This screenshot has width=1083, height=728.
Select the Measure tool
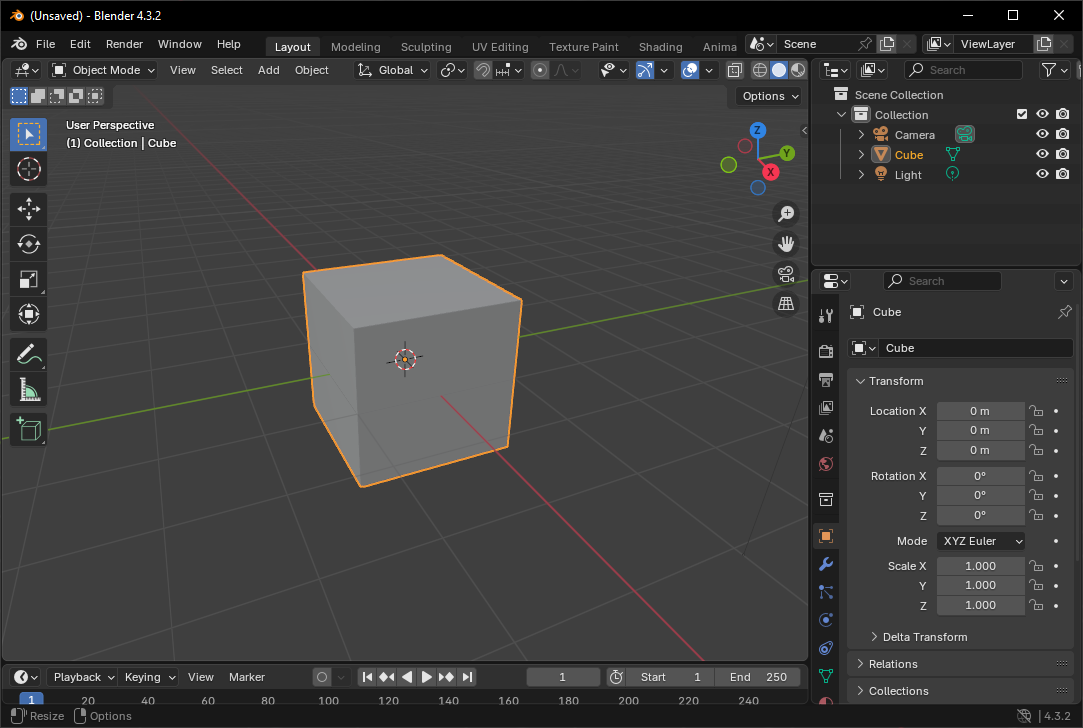coord(28,389)
